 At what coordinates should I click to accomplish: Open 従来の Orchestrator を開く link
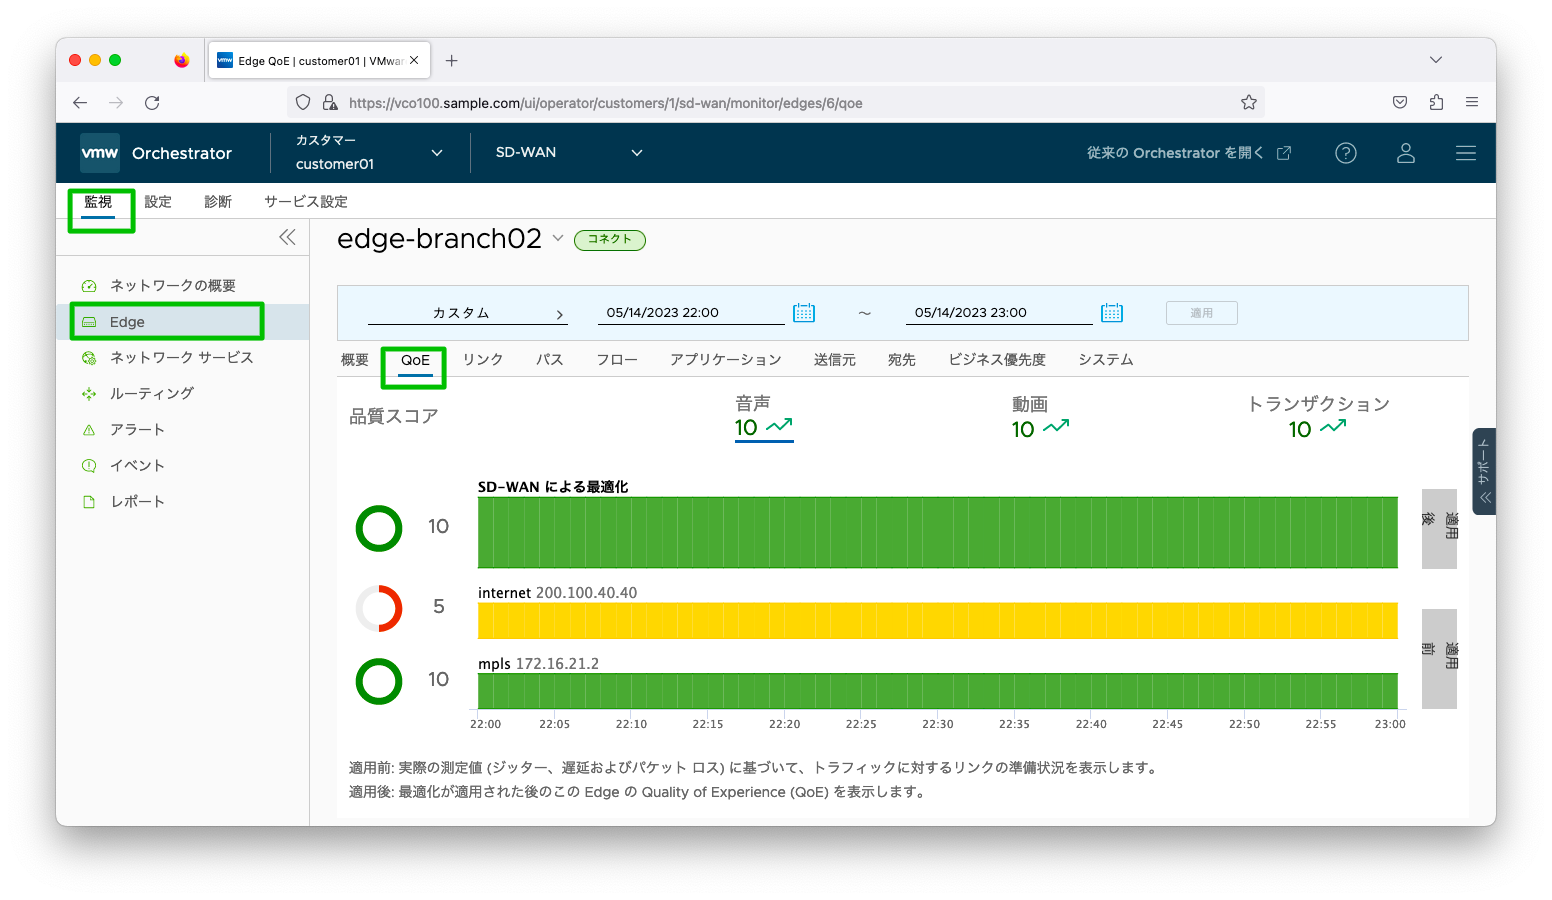(x=1189, y=153)
